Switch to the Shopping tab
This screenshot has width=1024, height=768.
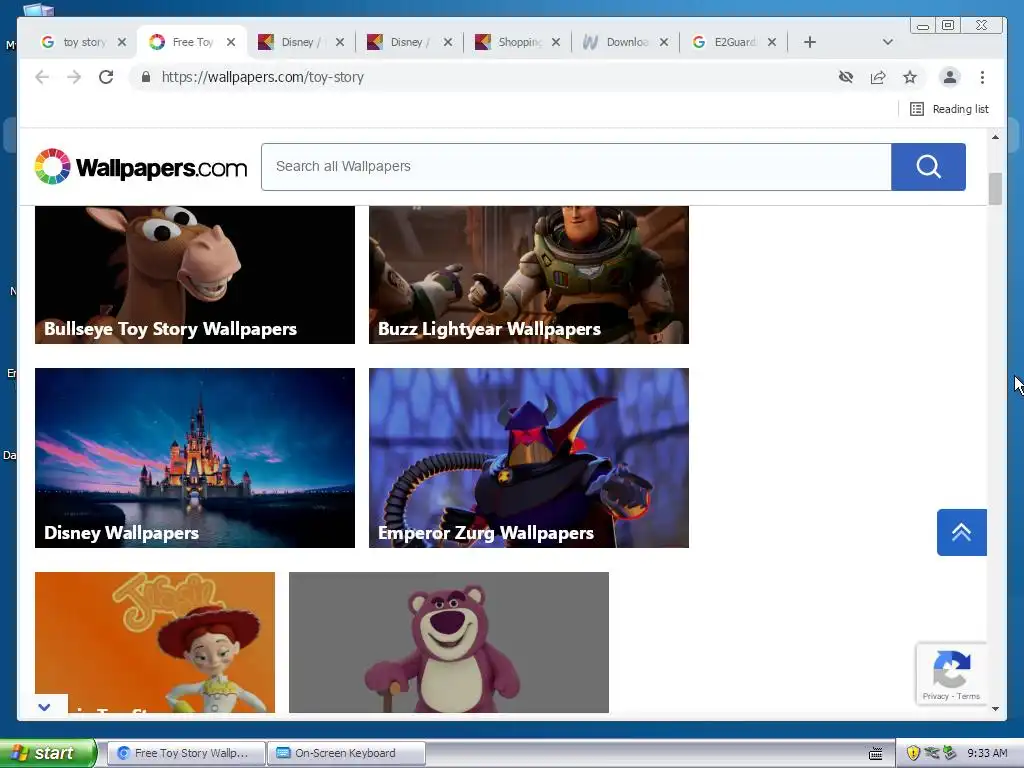tap(519, 42)
